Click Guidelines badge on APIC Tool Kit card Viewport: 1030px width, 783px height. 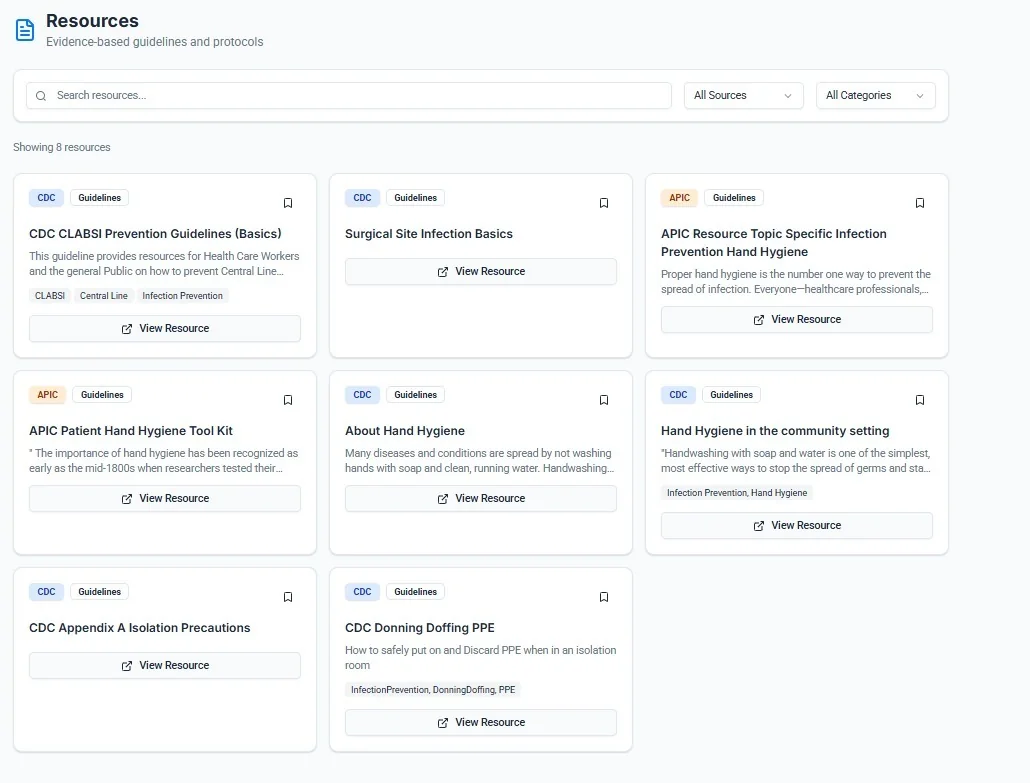point(102,395)
